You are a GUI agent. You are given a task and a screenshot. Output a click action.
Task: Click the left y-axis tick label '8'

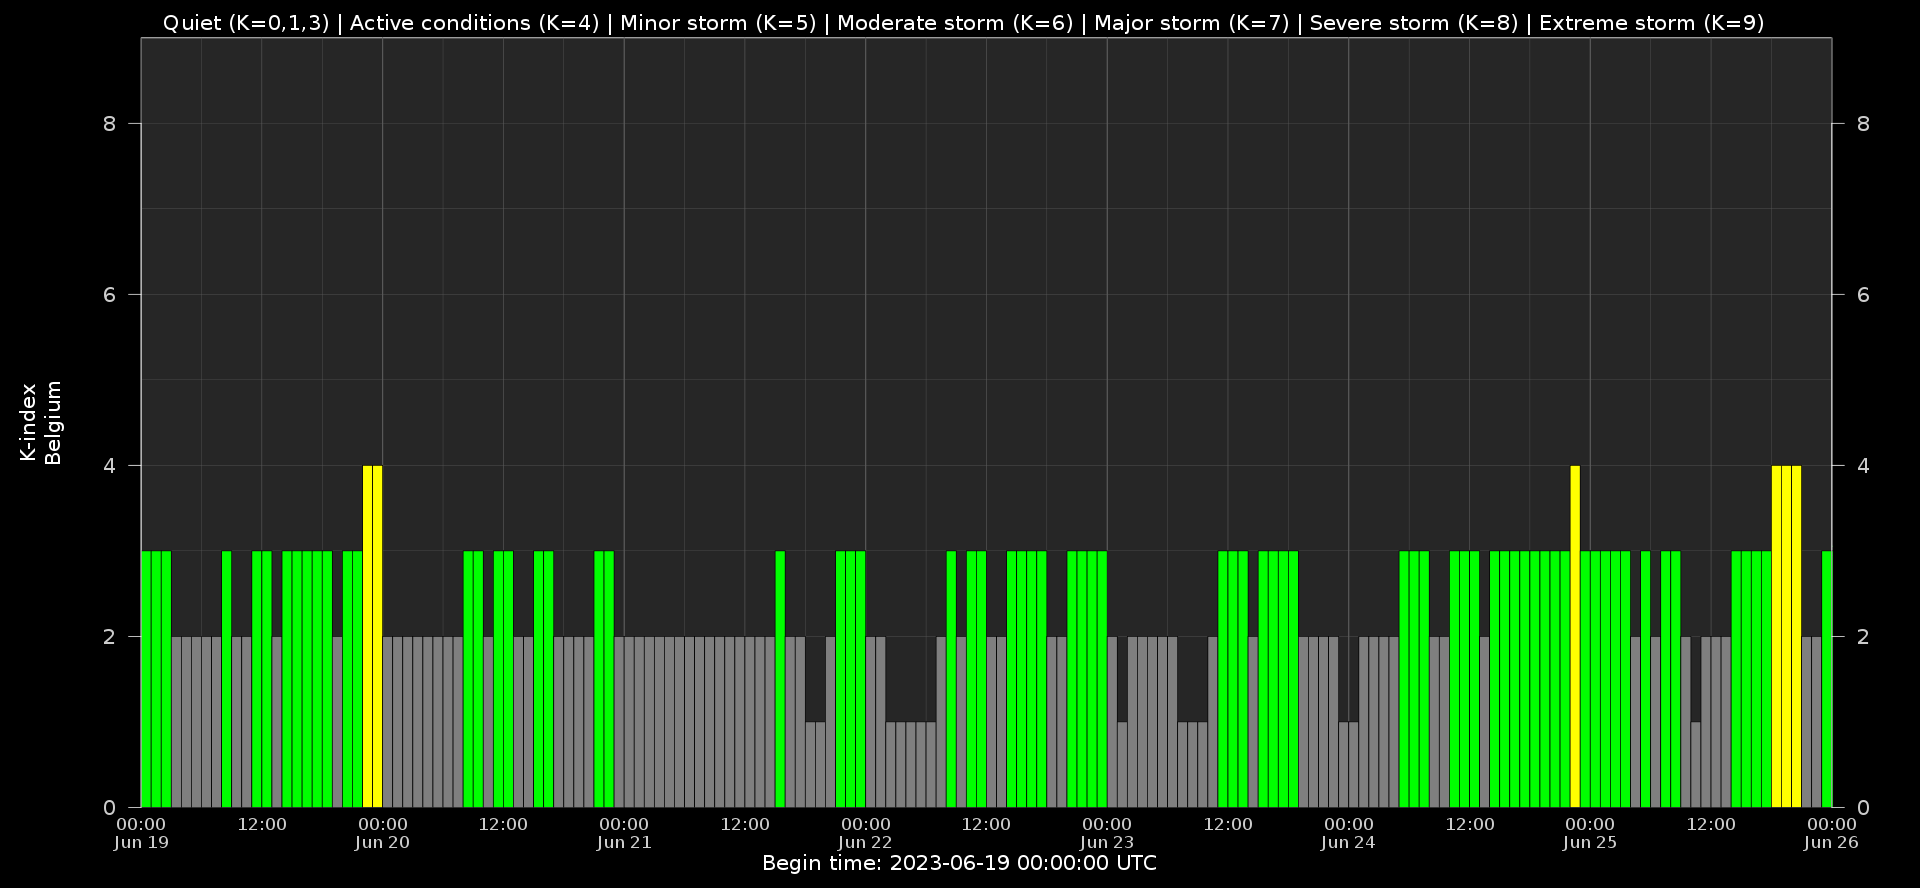[109, 124]
